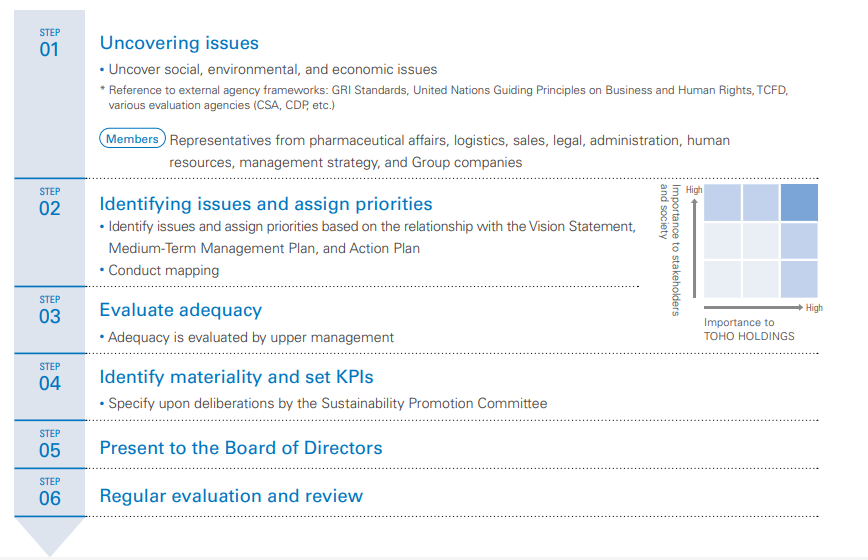Click the vertical "Importance to stakeholders and society" label
Screen dimensions: 868x560
[x=670, y=250]
